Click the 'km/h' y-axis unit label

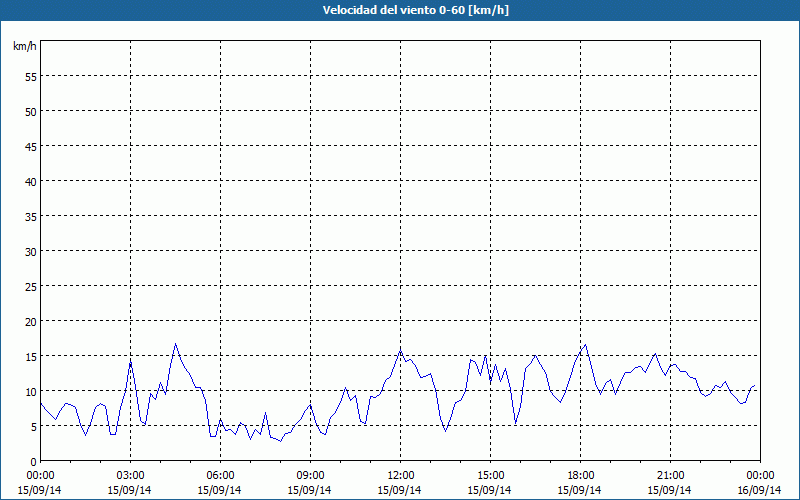click(25, 46)
